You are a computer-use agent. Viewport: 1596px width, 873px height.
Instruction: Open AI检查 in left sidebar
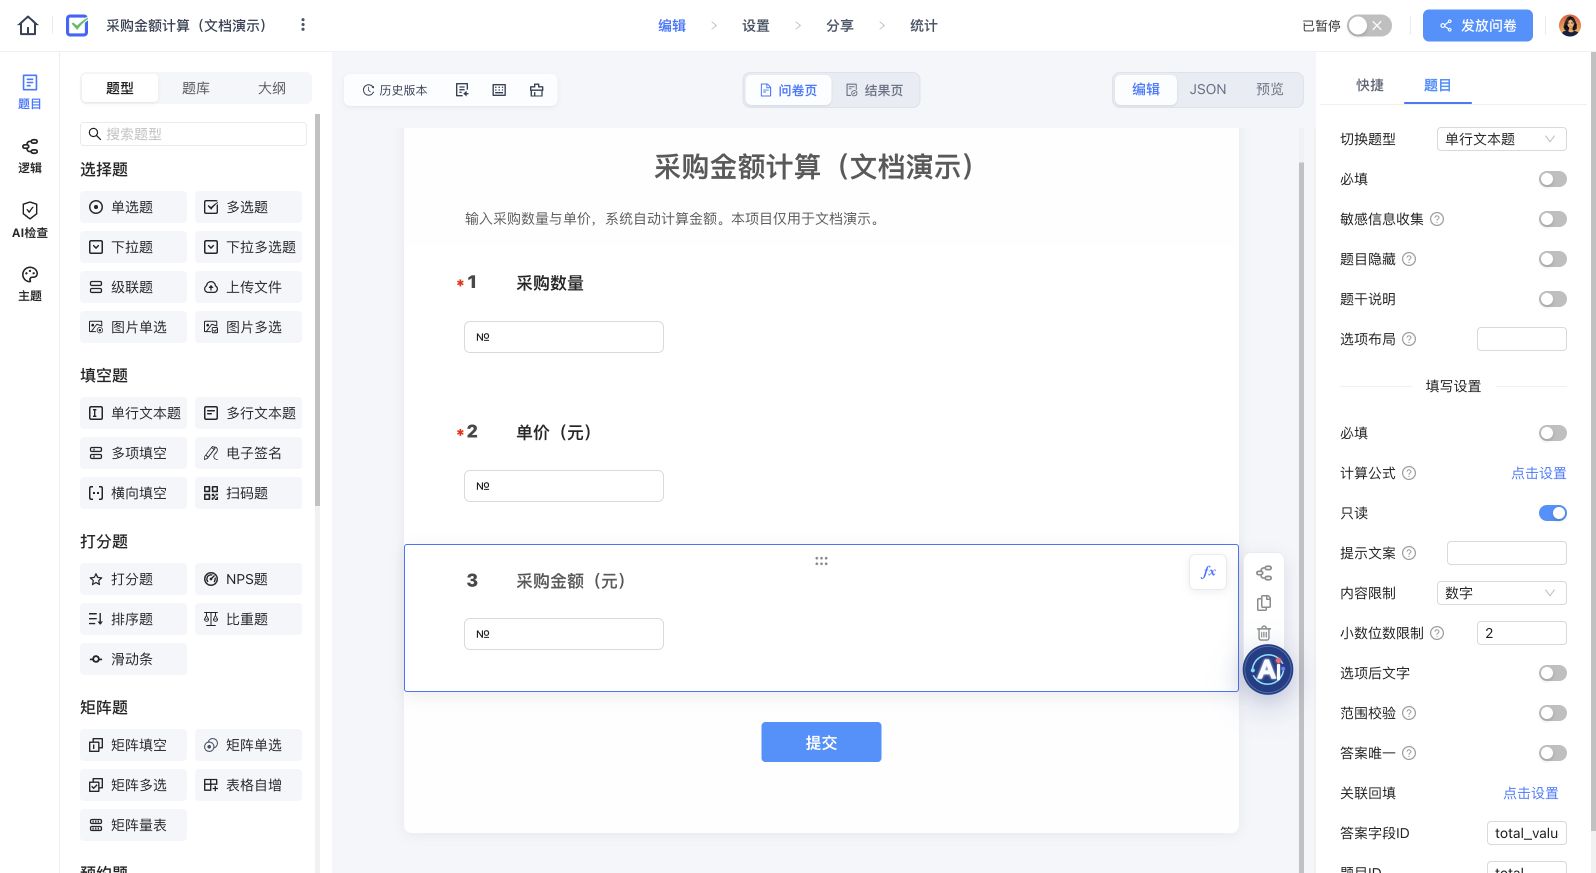pyautogui.click(x=30, y=220)
